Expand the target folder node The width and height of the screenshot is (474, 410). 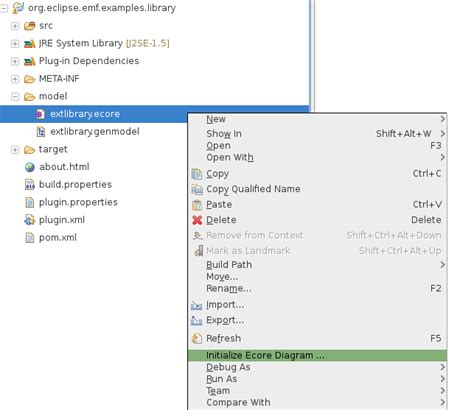click(x=15, y=150)
